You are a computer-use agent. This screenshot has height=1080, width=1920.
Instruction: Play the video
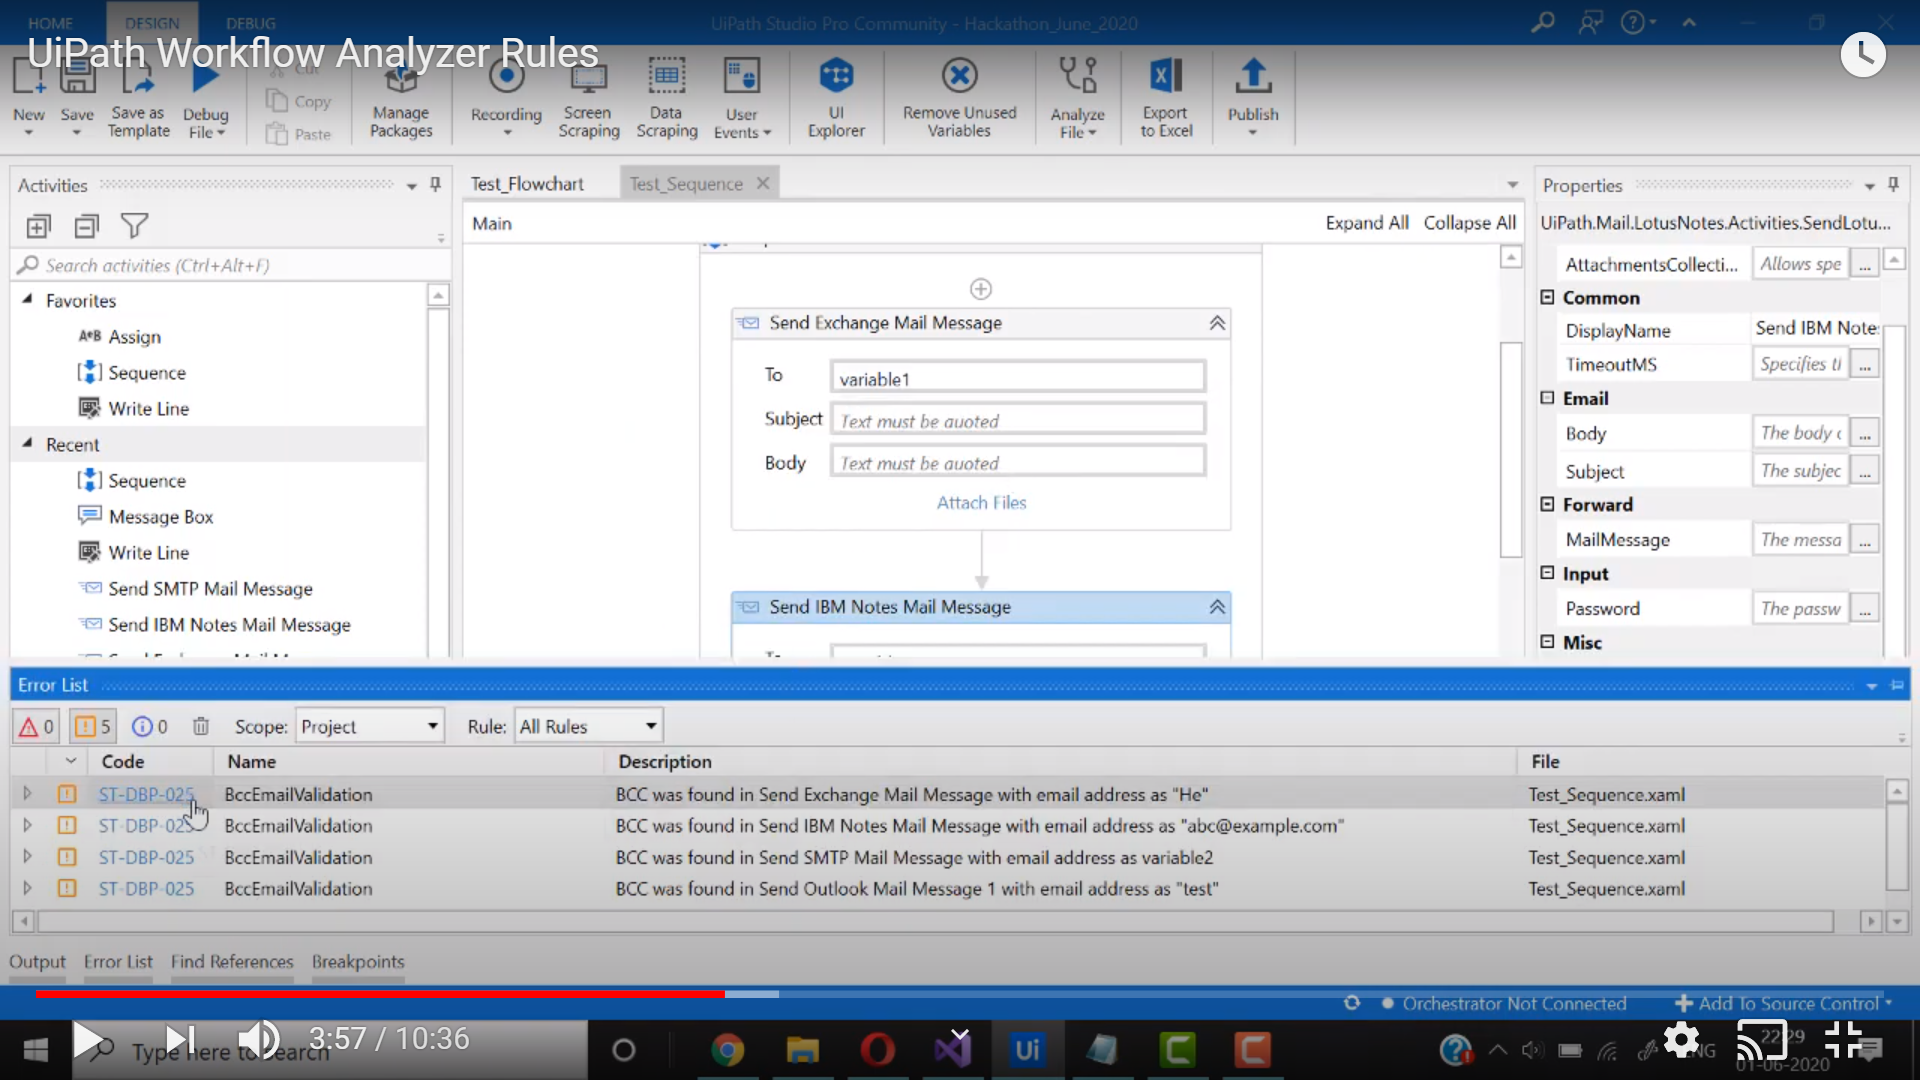(x=90, y=1040)
